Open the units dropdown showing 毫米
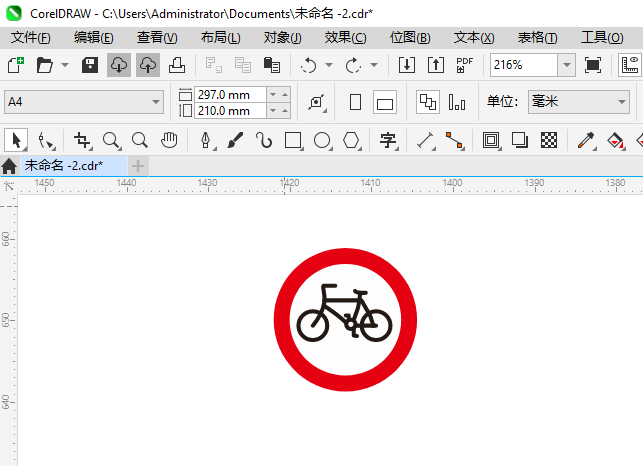 pyautogui.click(x=579, y=102)
